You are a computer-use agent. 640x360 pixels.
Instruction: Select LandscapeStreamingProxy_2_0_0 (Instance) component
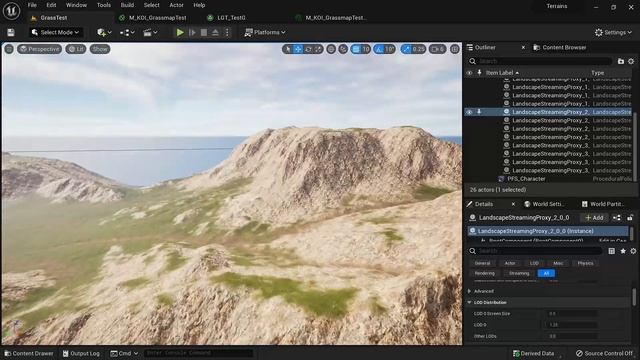point(548,231)
